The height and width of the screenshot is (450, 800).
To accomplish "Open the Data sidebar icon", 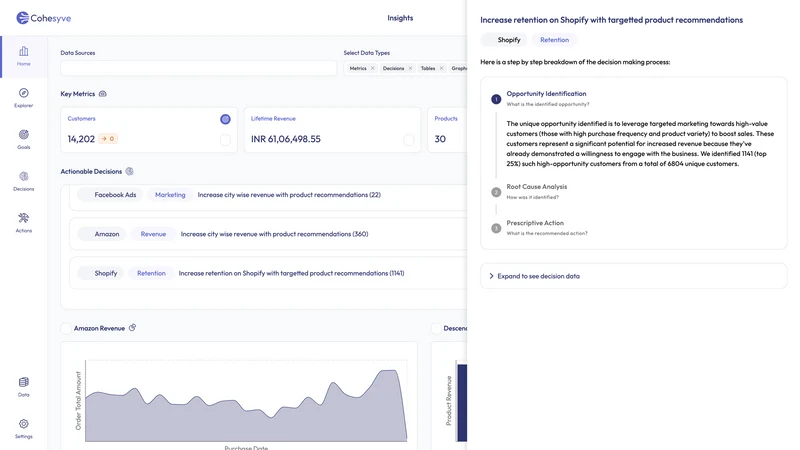I will tap(23, 387).
